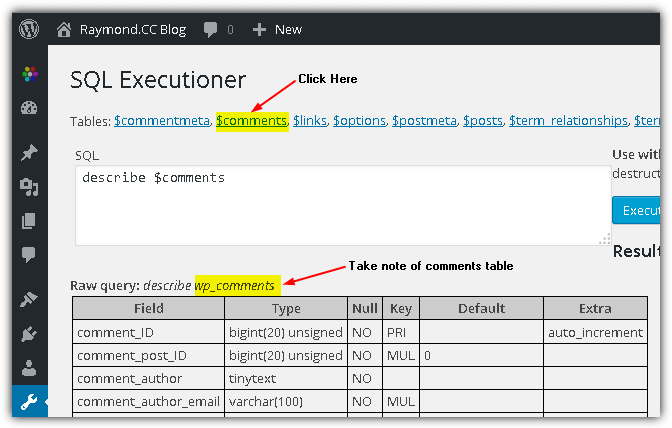Open the Pages icon in sidebar

click(29, 221)
